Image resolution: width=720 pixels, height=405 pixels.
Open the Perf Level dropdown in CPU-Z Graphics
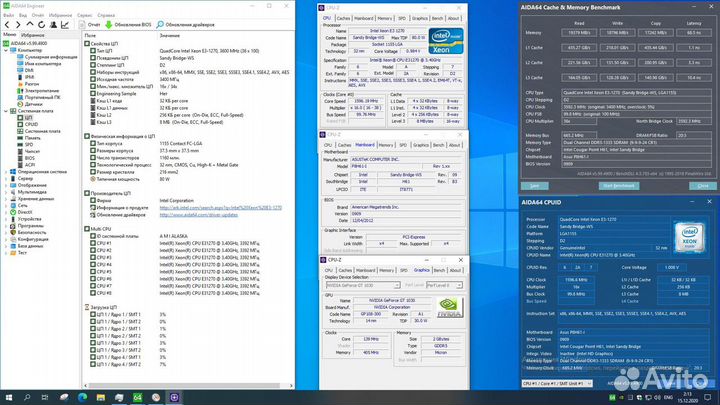point(444,285)
